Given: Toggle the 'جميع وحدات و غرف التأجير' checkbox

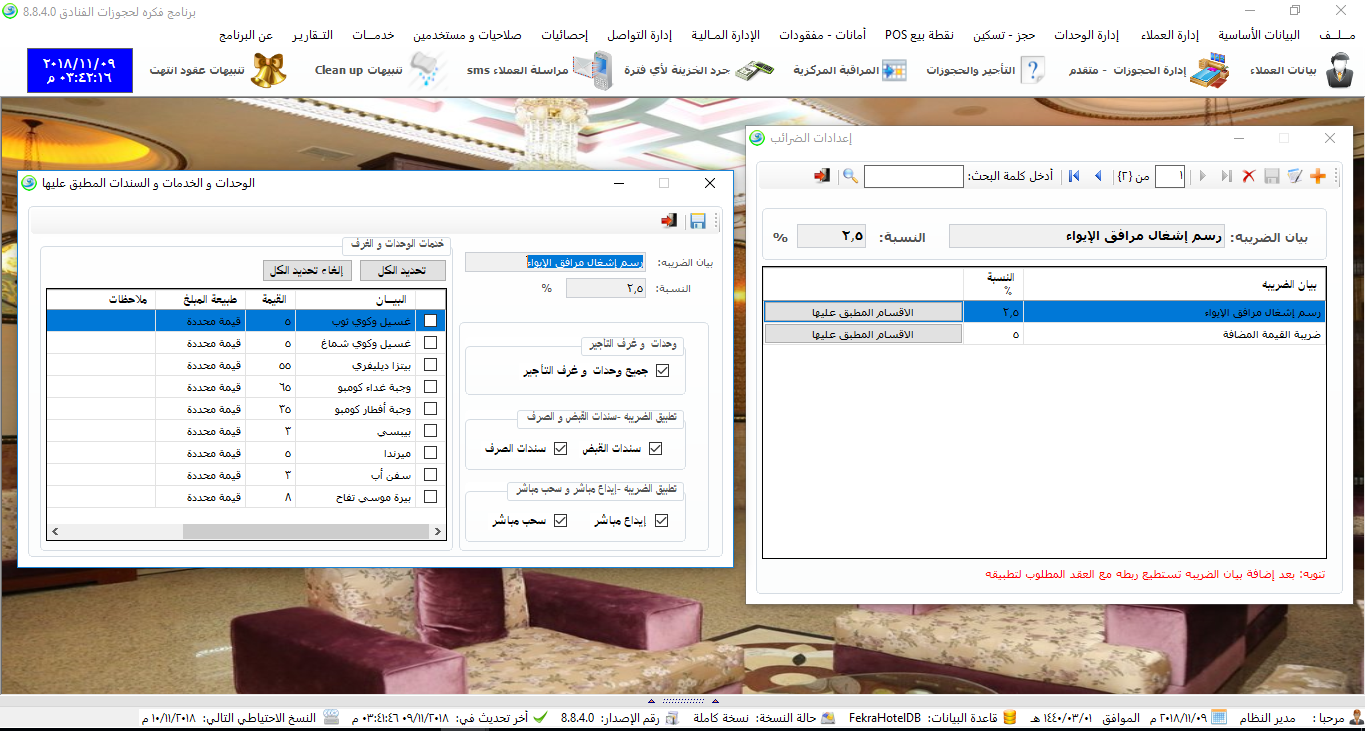Looking at the screenshot, I should [662, 371].
